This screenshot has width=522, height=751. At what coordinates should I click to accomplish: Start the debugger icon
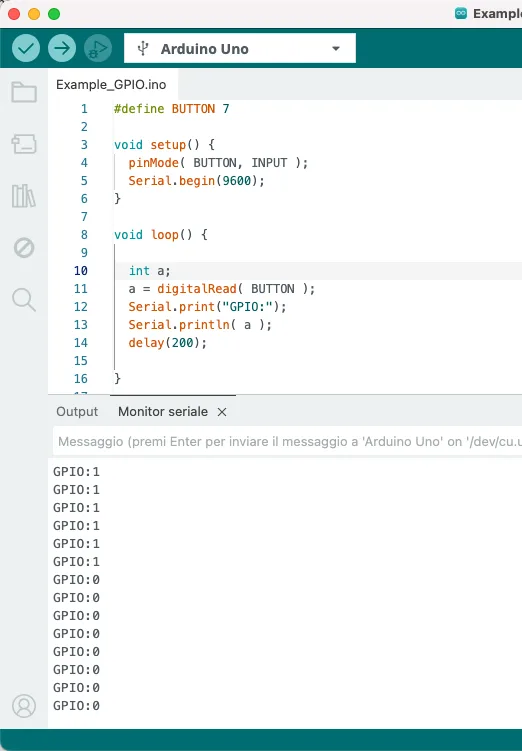coord(98,48)
